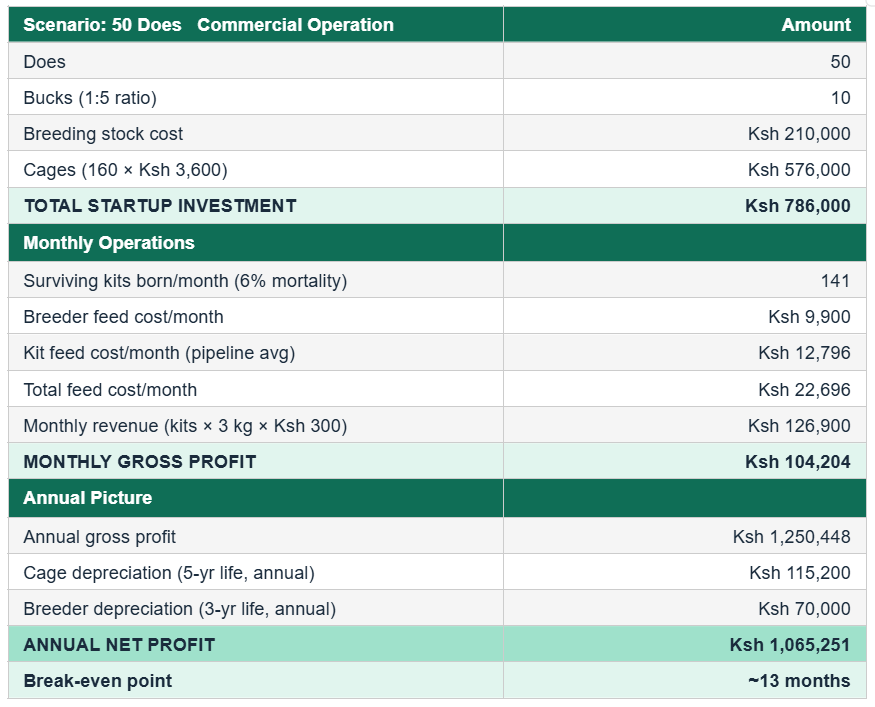Viewport: 875px width, 707px height.
Task: Select the 'Ksh 786,000' total amount
Action: click(797, 206)
